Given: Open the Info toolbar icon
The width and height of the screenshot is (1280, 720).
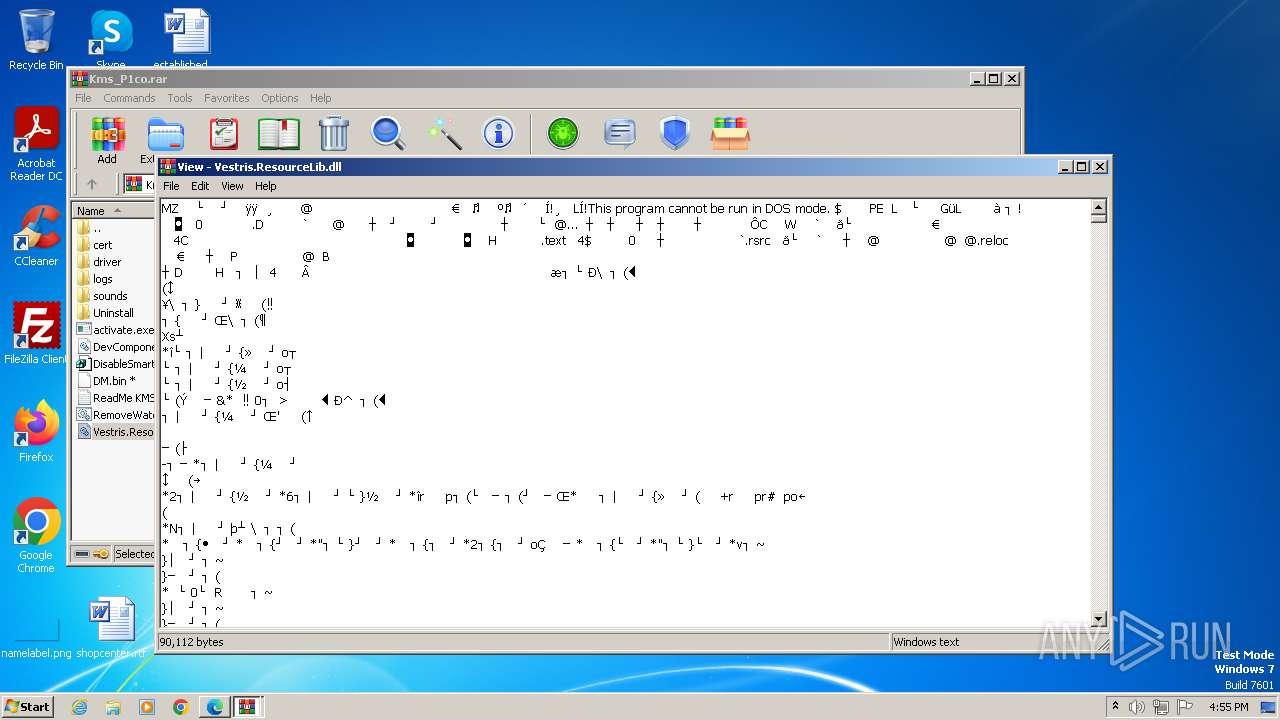Looking at the screenshot, I should click(x=498, y=133).
